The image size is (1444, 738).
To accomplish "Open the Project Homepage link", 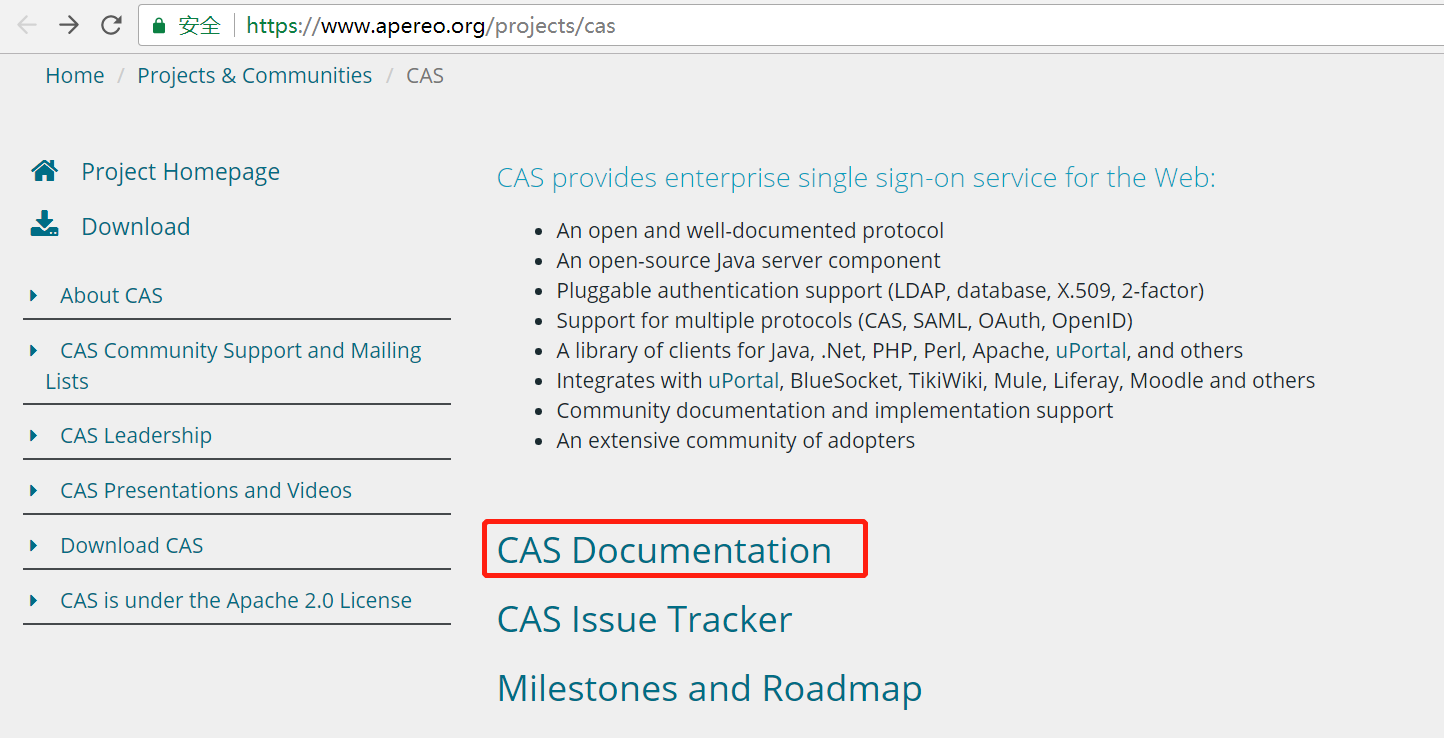I will [180, 172].
